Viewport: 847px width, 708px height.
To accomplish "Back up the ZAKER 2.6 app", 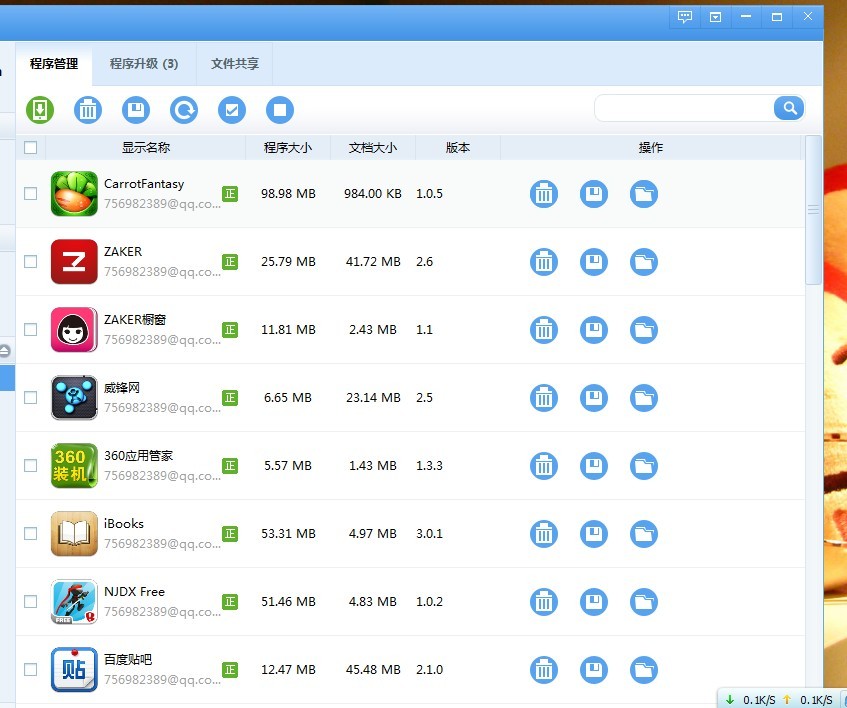I will click(x=594, y=262).
